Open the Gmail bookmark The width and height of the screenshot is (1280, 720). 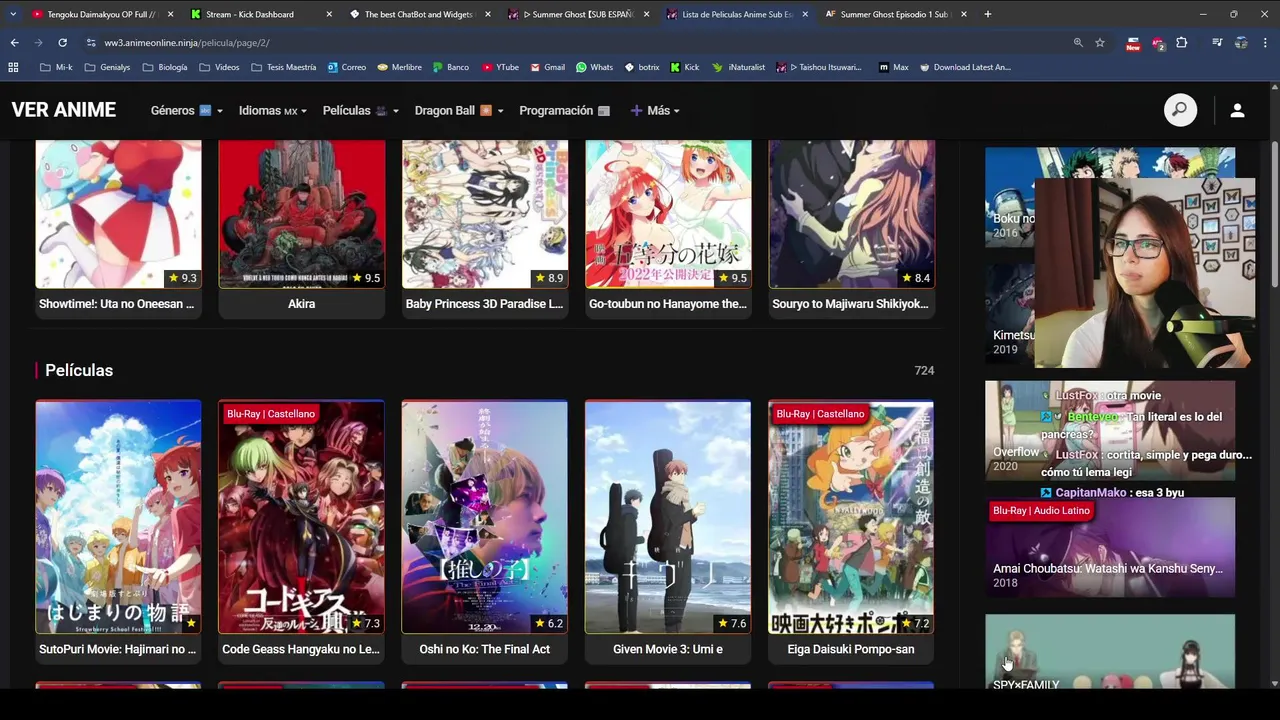[x=547, y=67]
